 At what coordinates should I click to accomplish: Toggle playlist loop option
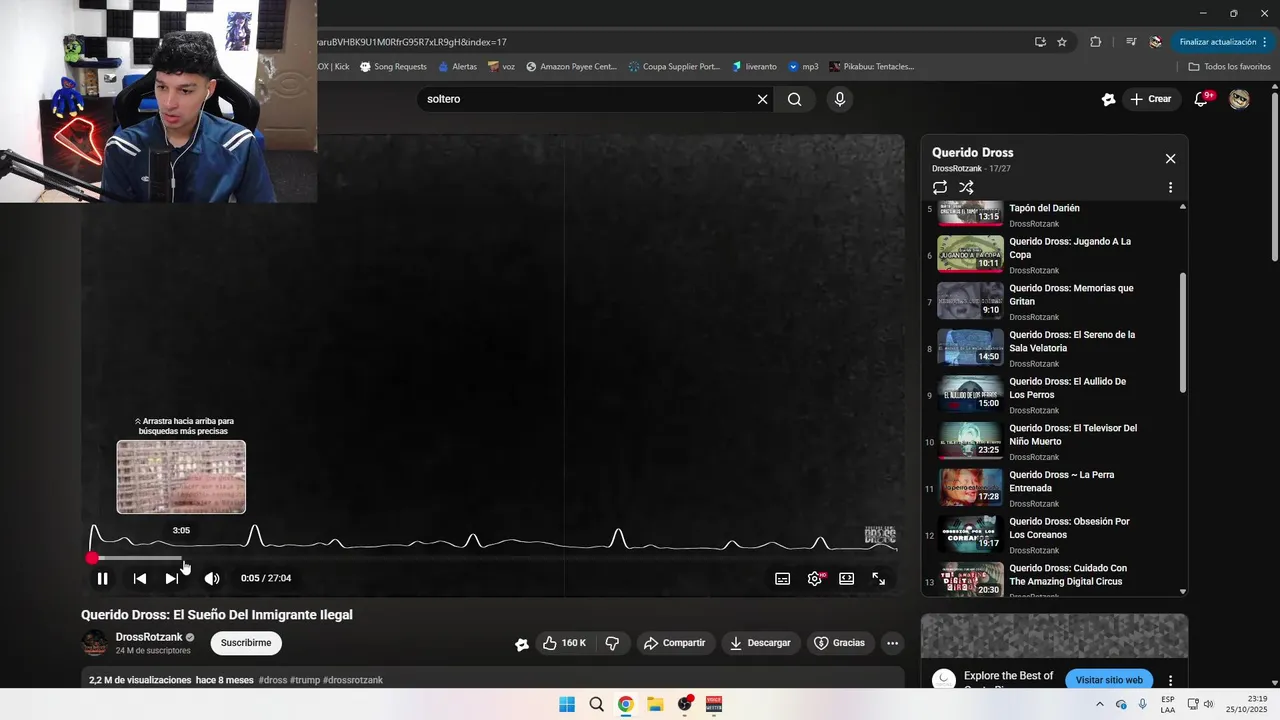click(x=940, y=187)
